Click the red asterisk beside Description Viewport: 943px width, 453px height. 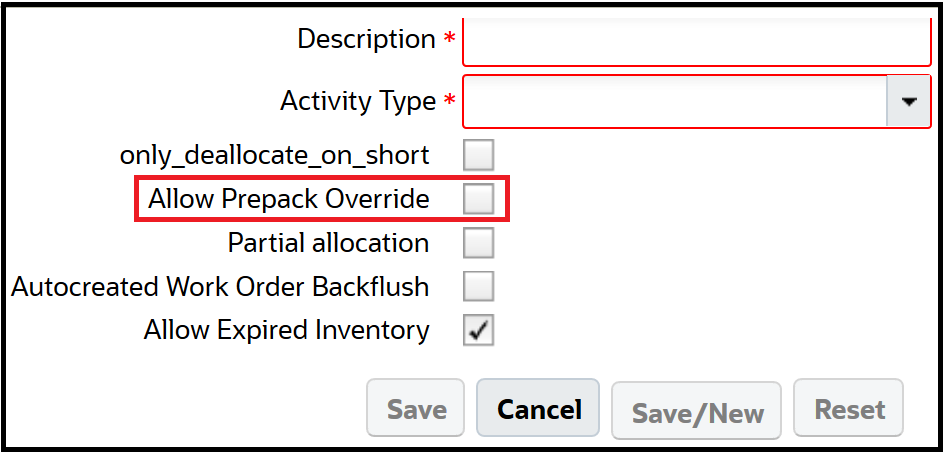449,40
